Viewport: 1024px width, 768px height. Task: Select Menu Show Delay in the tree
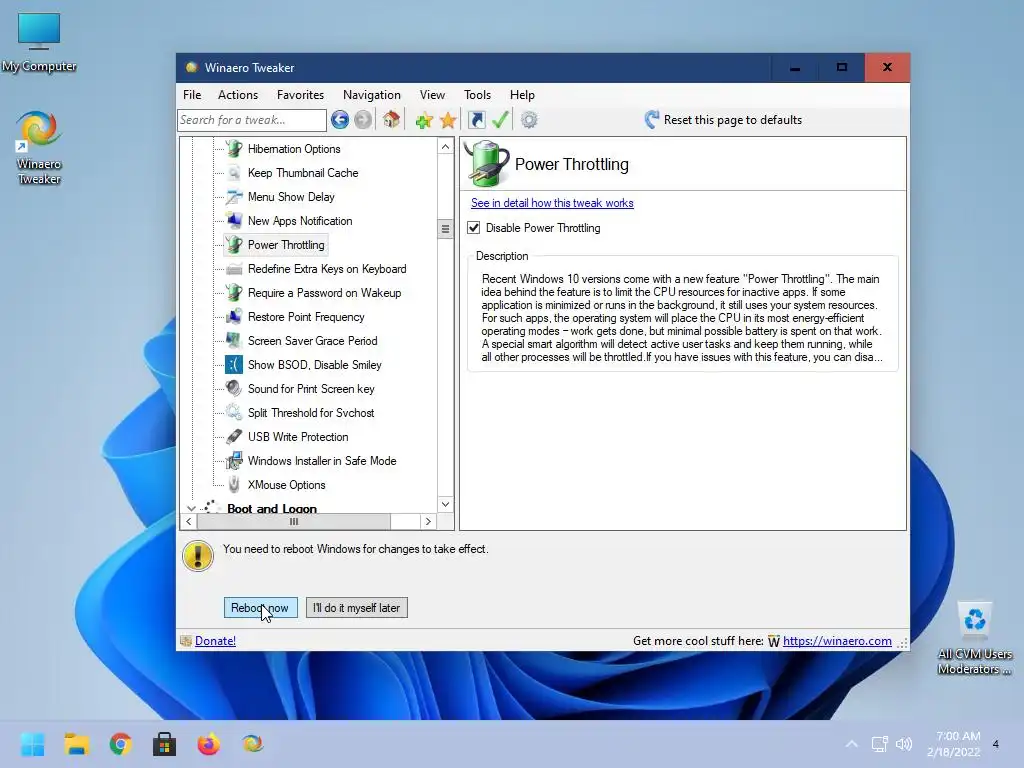tap(291, 197)
